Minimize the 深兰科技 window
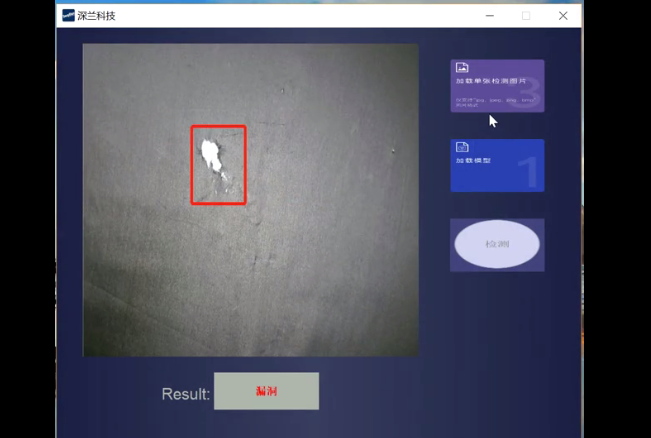 [489, 15]
